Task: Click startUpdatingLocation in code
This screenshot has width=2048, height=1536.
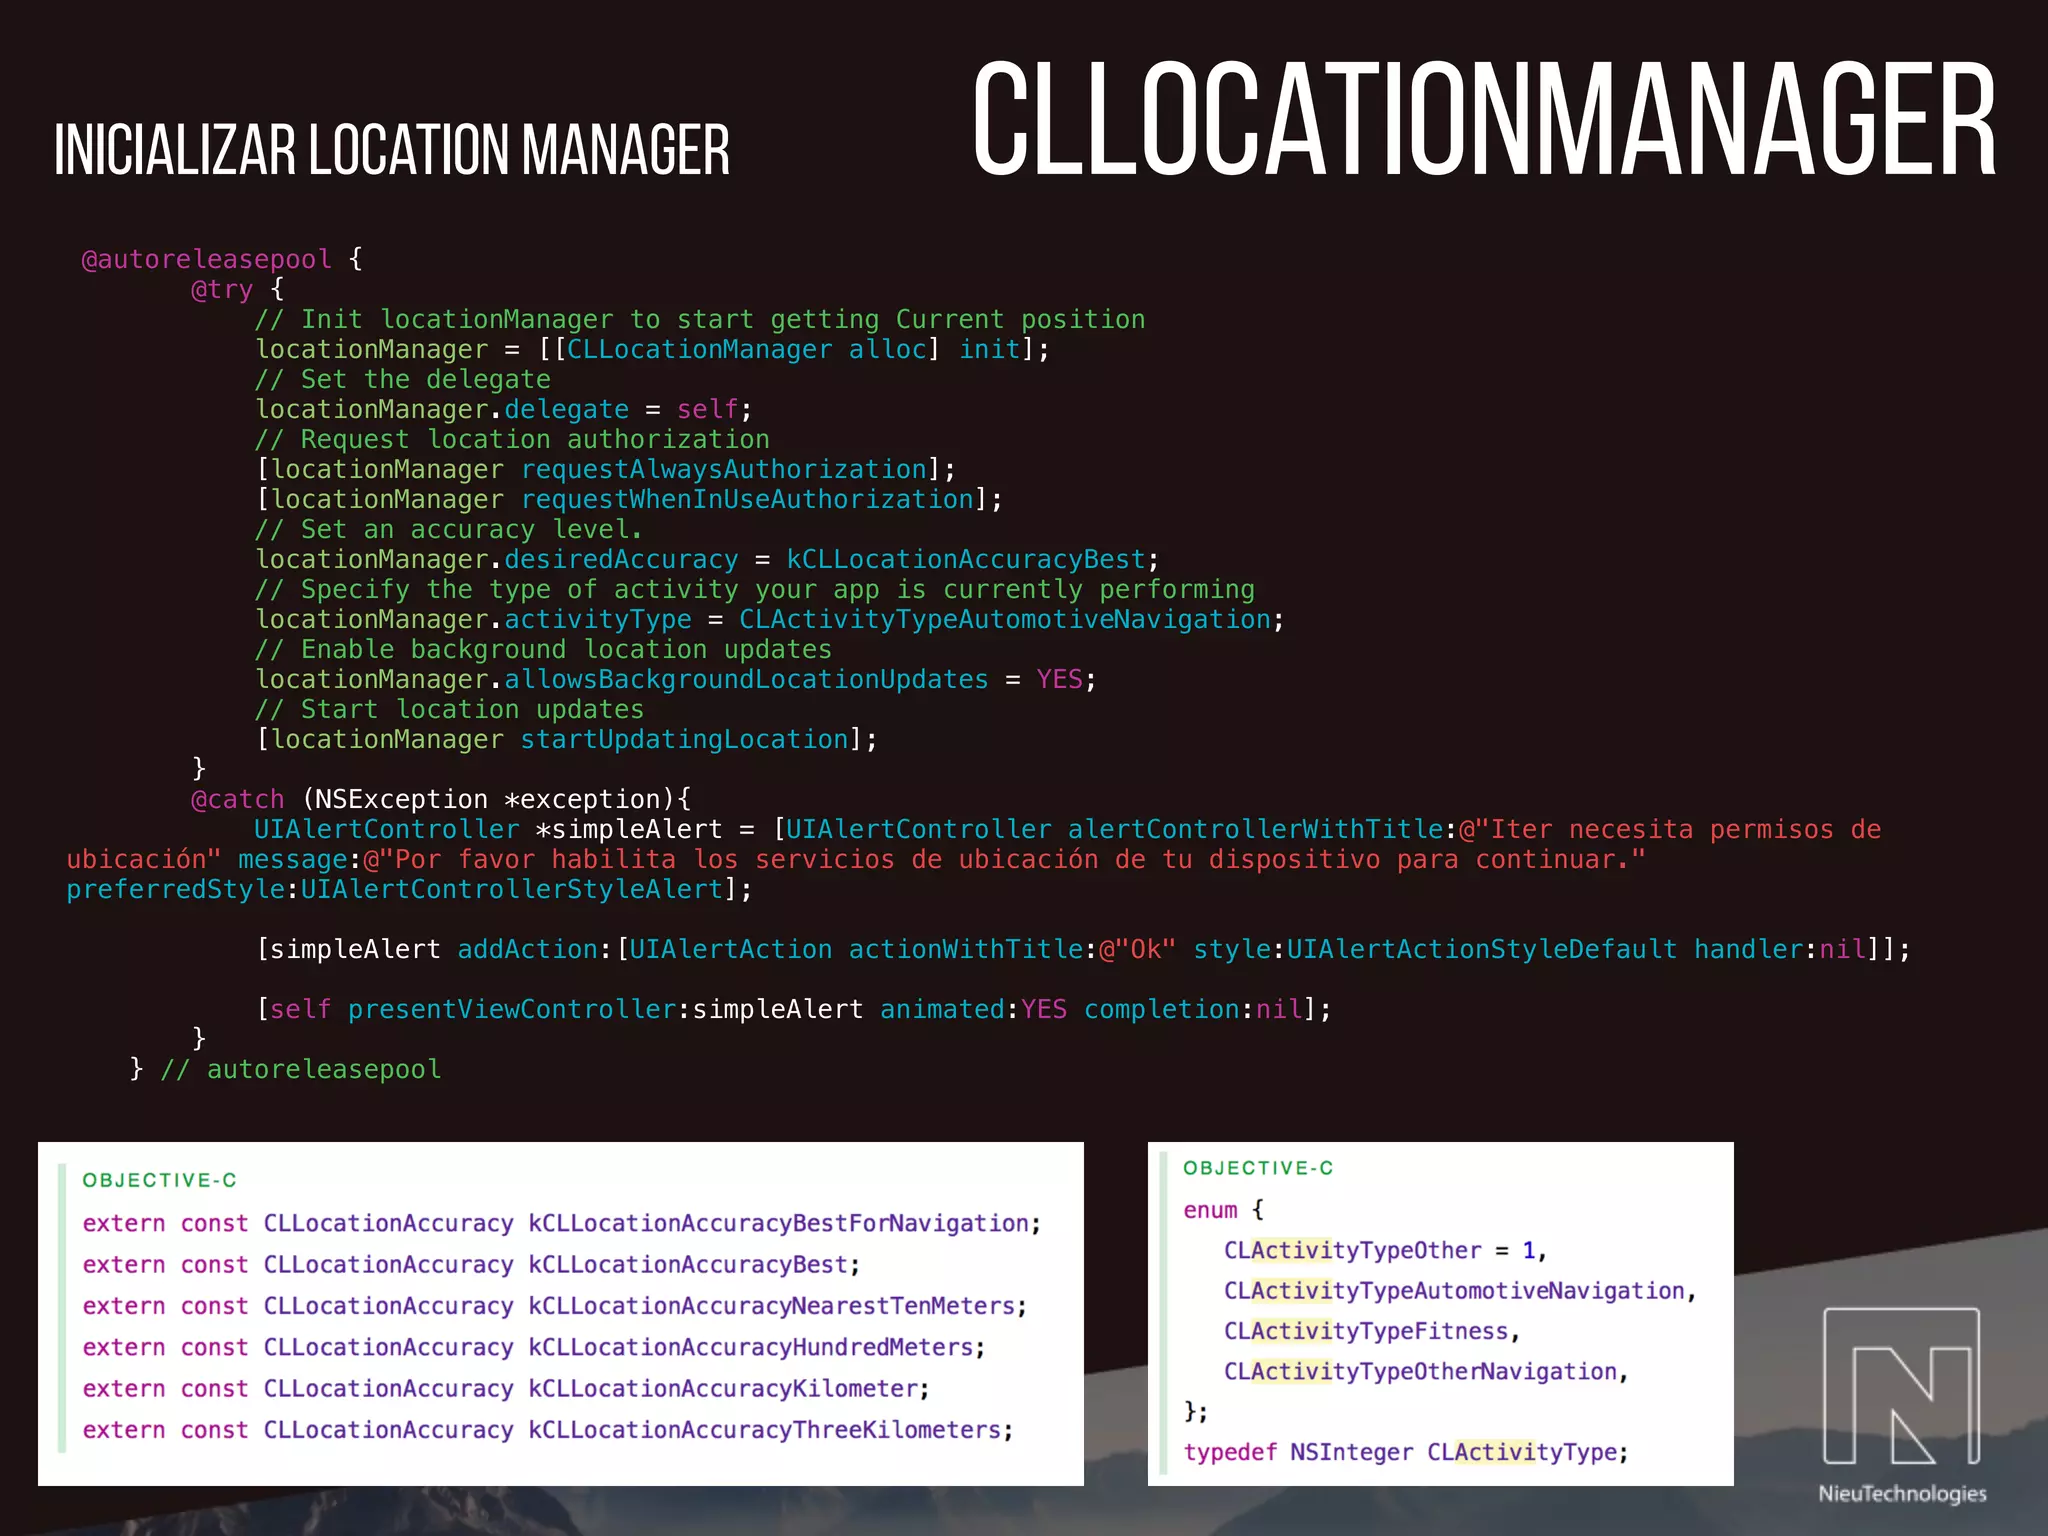Action: pyautogui.click(x=685, y=739)
